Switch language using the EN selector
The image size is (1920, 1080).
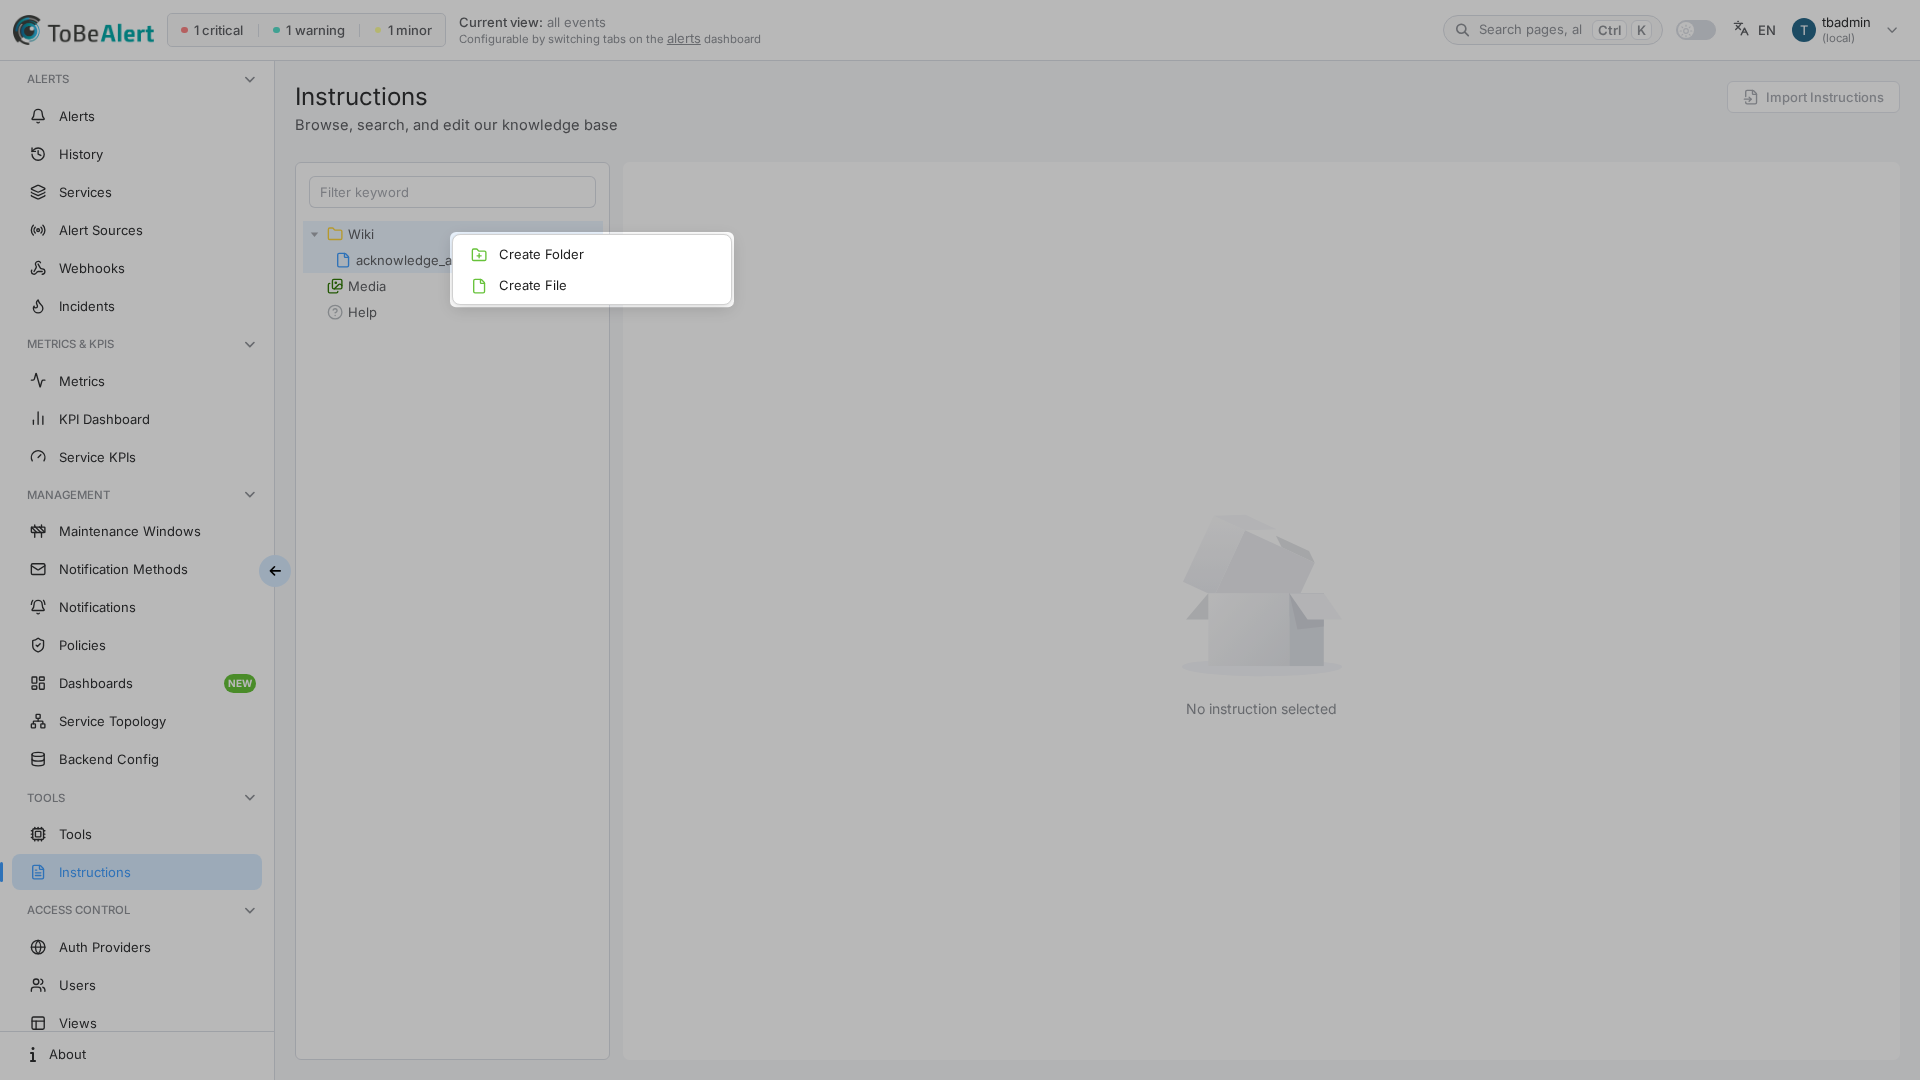tap(1755, 30)
